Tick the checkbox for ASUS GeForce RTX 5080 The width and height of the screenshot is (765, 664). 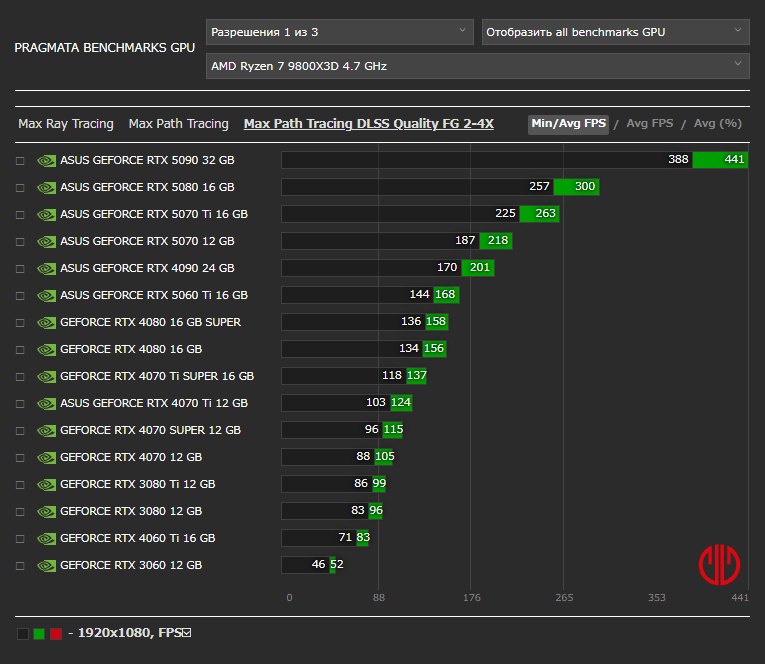coord(20,187)
